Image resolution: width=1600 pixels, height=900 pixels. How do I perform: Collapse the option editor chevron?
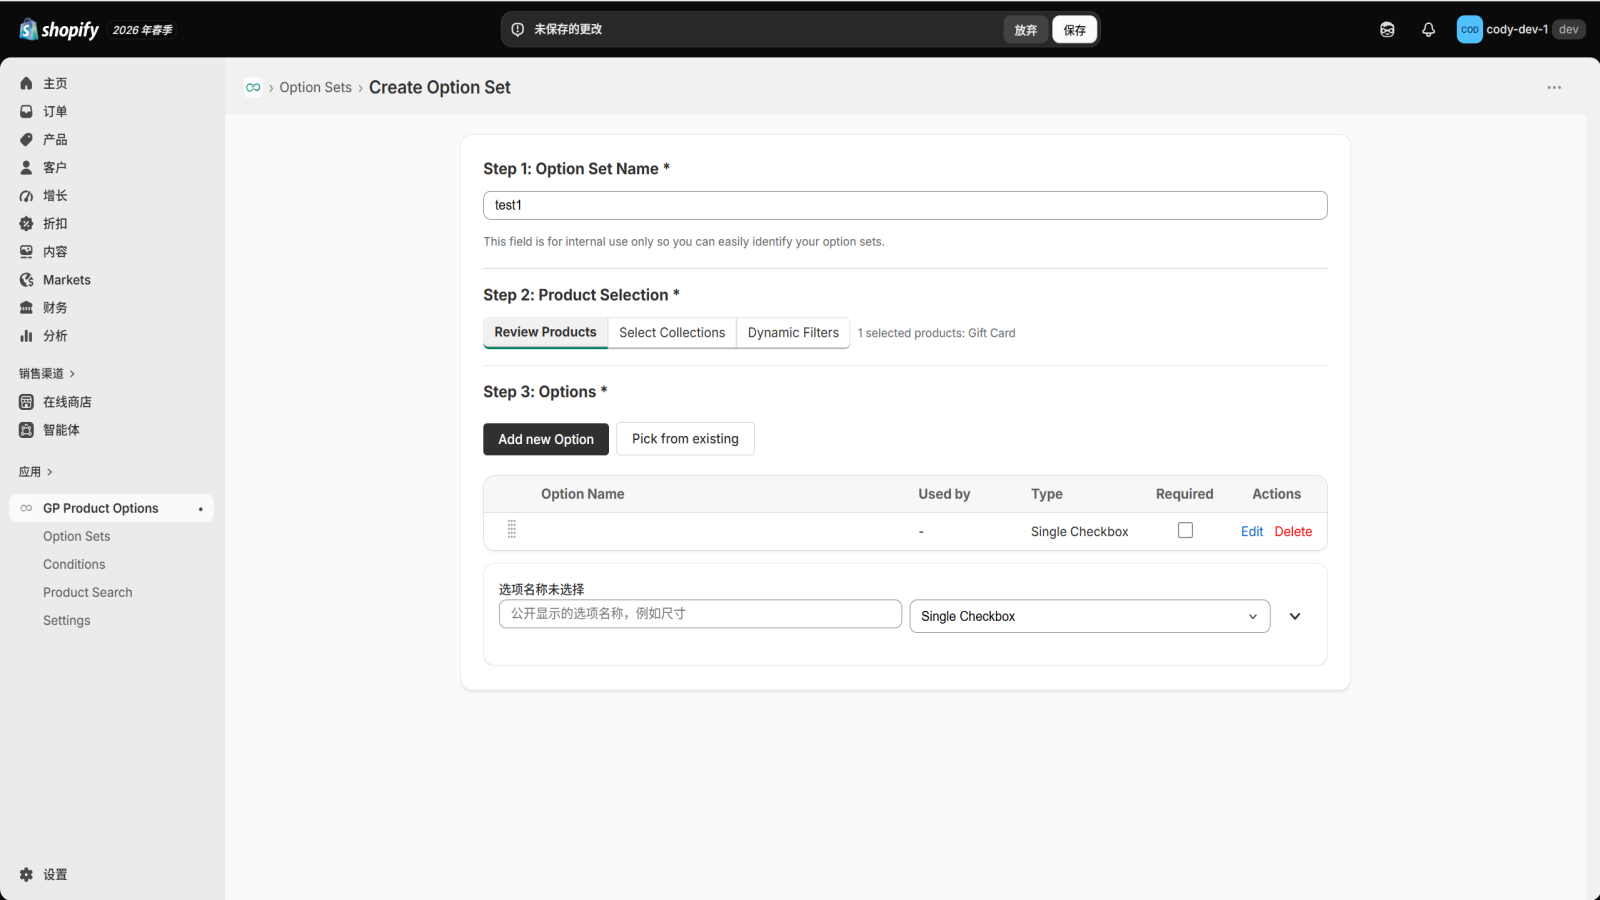[1295, 616]
